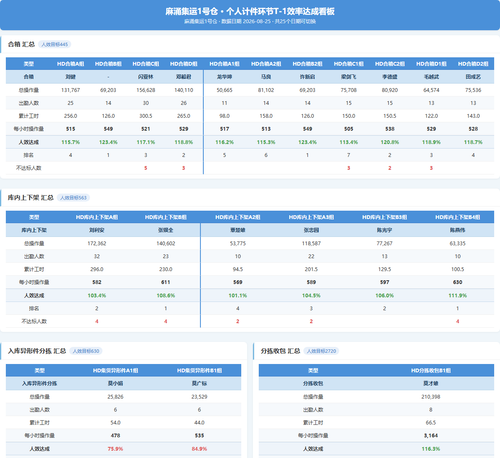Click the 分拣收包 汇总 section heading
Image resolution: width=500 pixels, height=458 pixels.
point(280,351)
